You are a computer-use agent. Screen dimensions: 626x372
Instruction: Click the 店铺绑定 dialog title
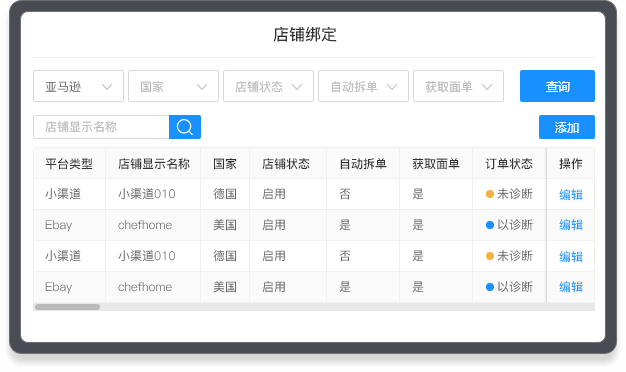pyautogui.click(x=305, y=35)
